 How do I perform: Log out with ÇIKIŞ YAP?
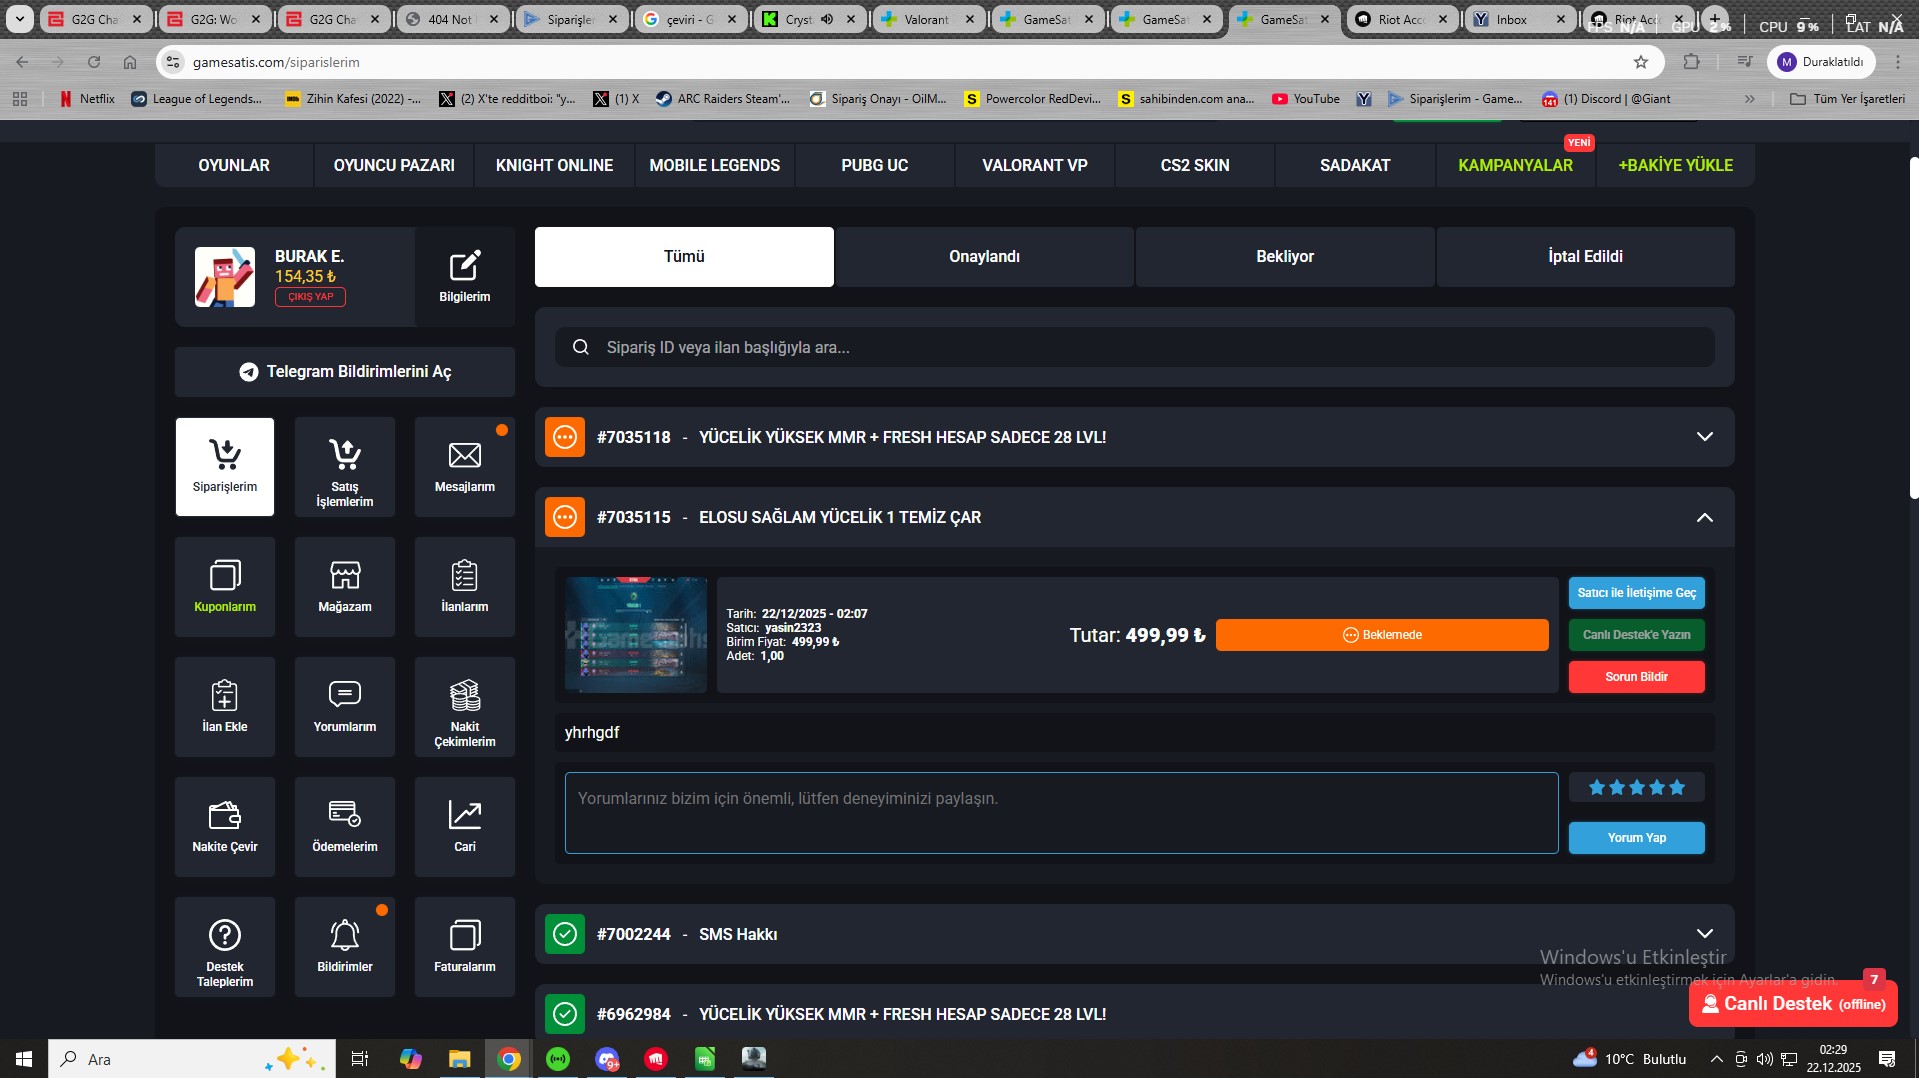[310, 297]
